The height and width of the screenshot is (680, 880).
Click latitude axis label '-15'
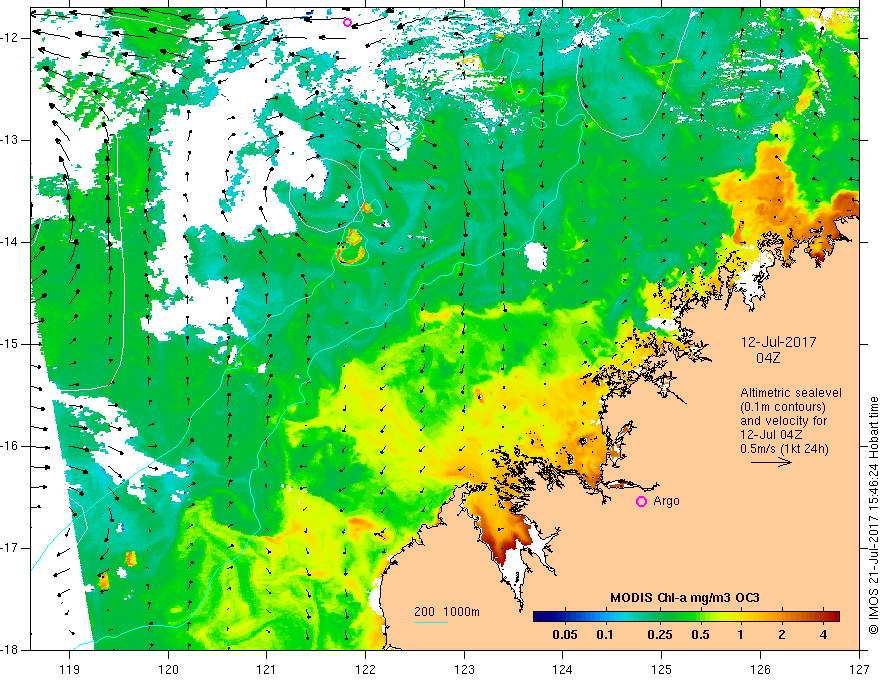coord(10,344)
